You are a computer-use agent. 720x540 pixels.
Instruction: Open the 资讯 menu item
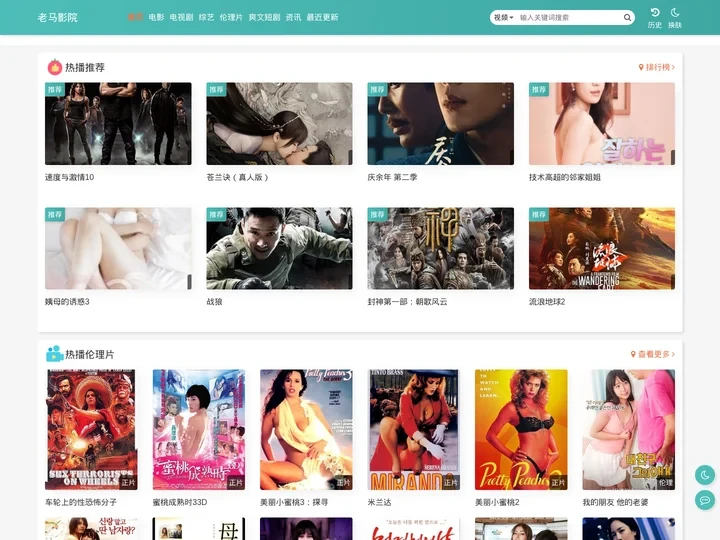(x=293, y=17)
